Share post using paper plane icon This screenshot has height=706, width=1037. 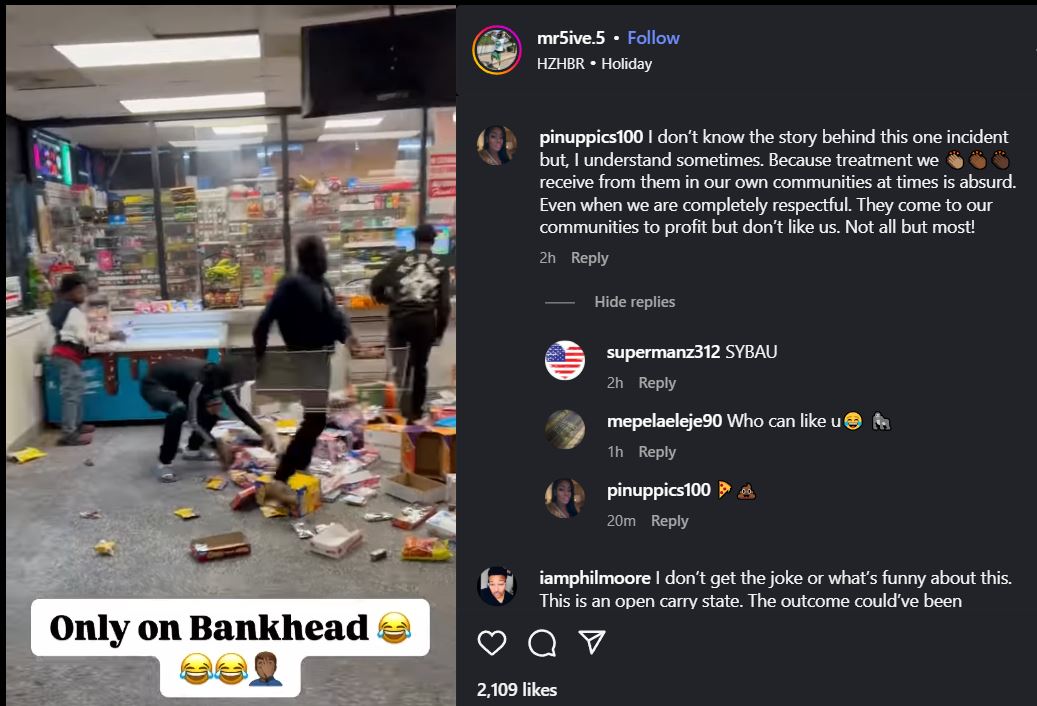coord(592,642)
